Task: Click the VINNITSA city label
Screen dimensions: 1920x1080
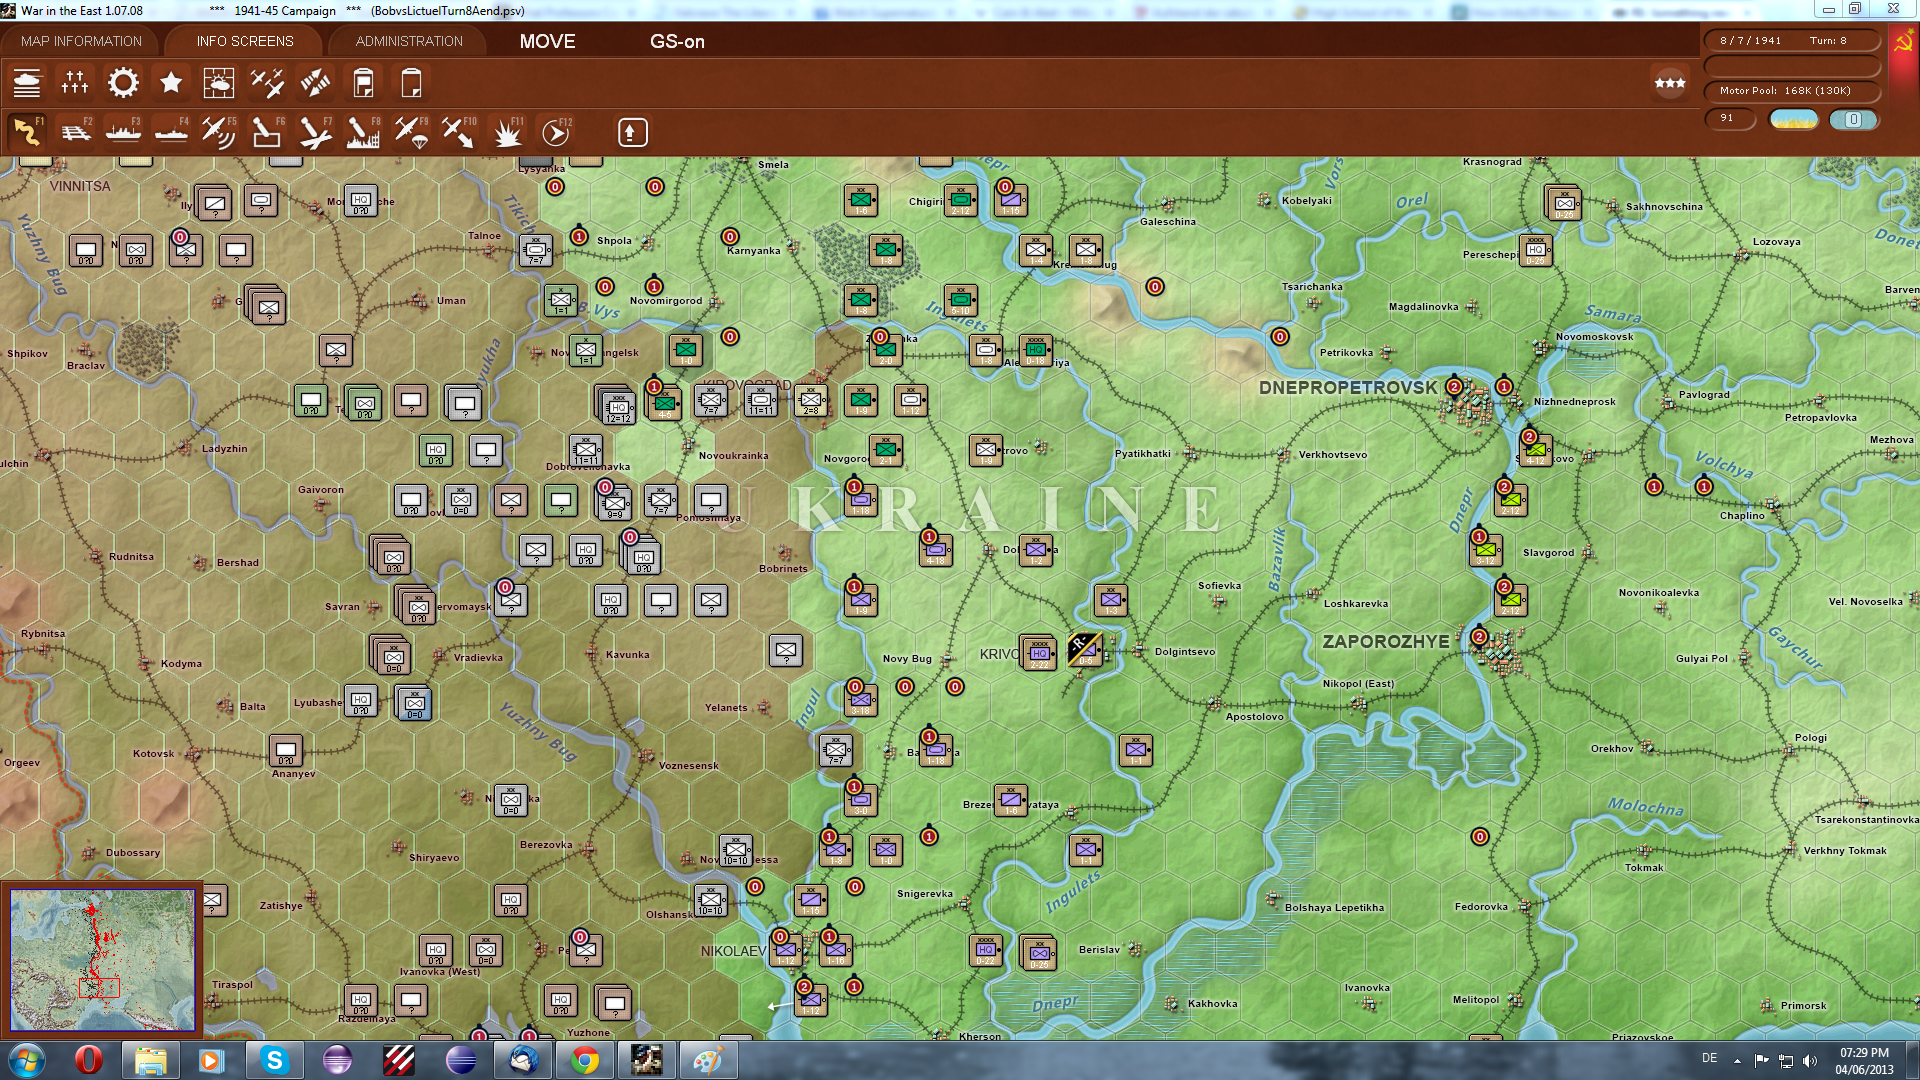Action: coord(80,186)
